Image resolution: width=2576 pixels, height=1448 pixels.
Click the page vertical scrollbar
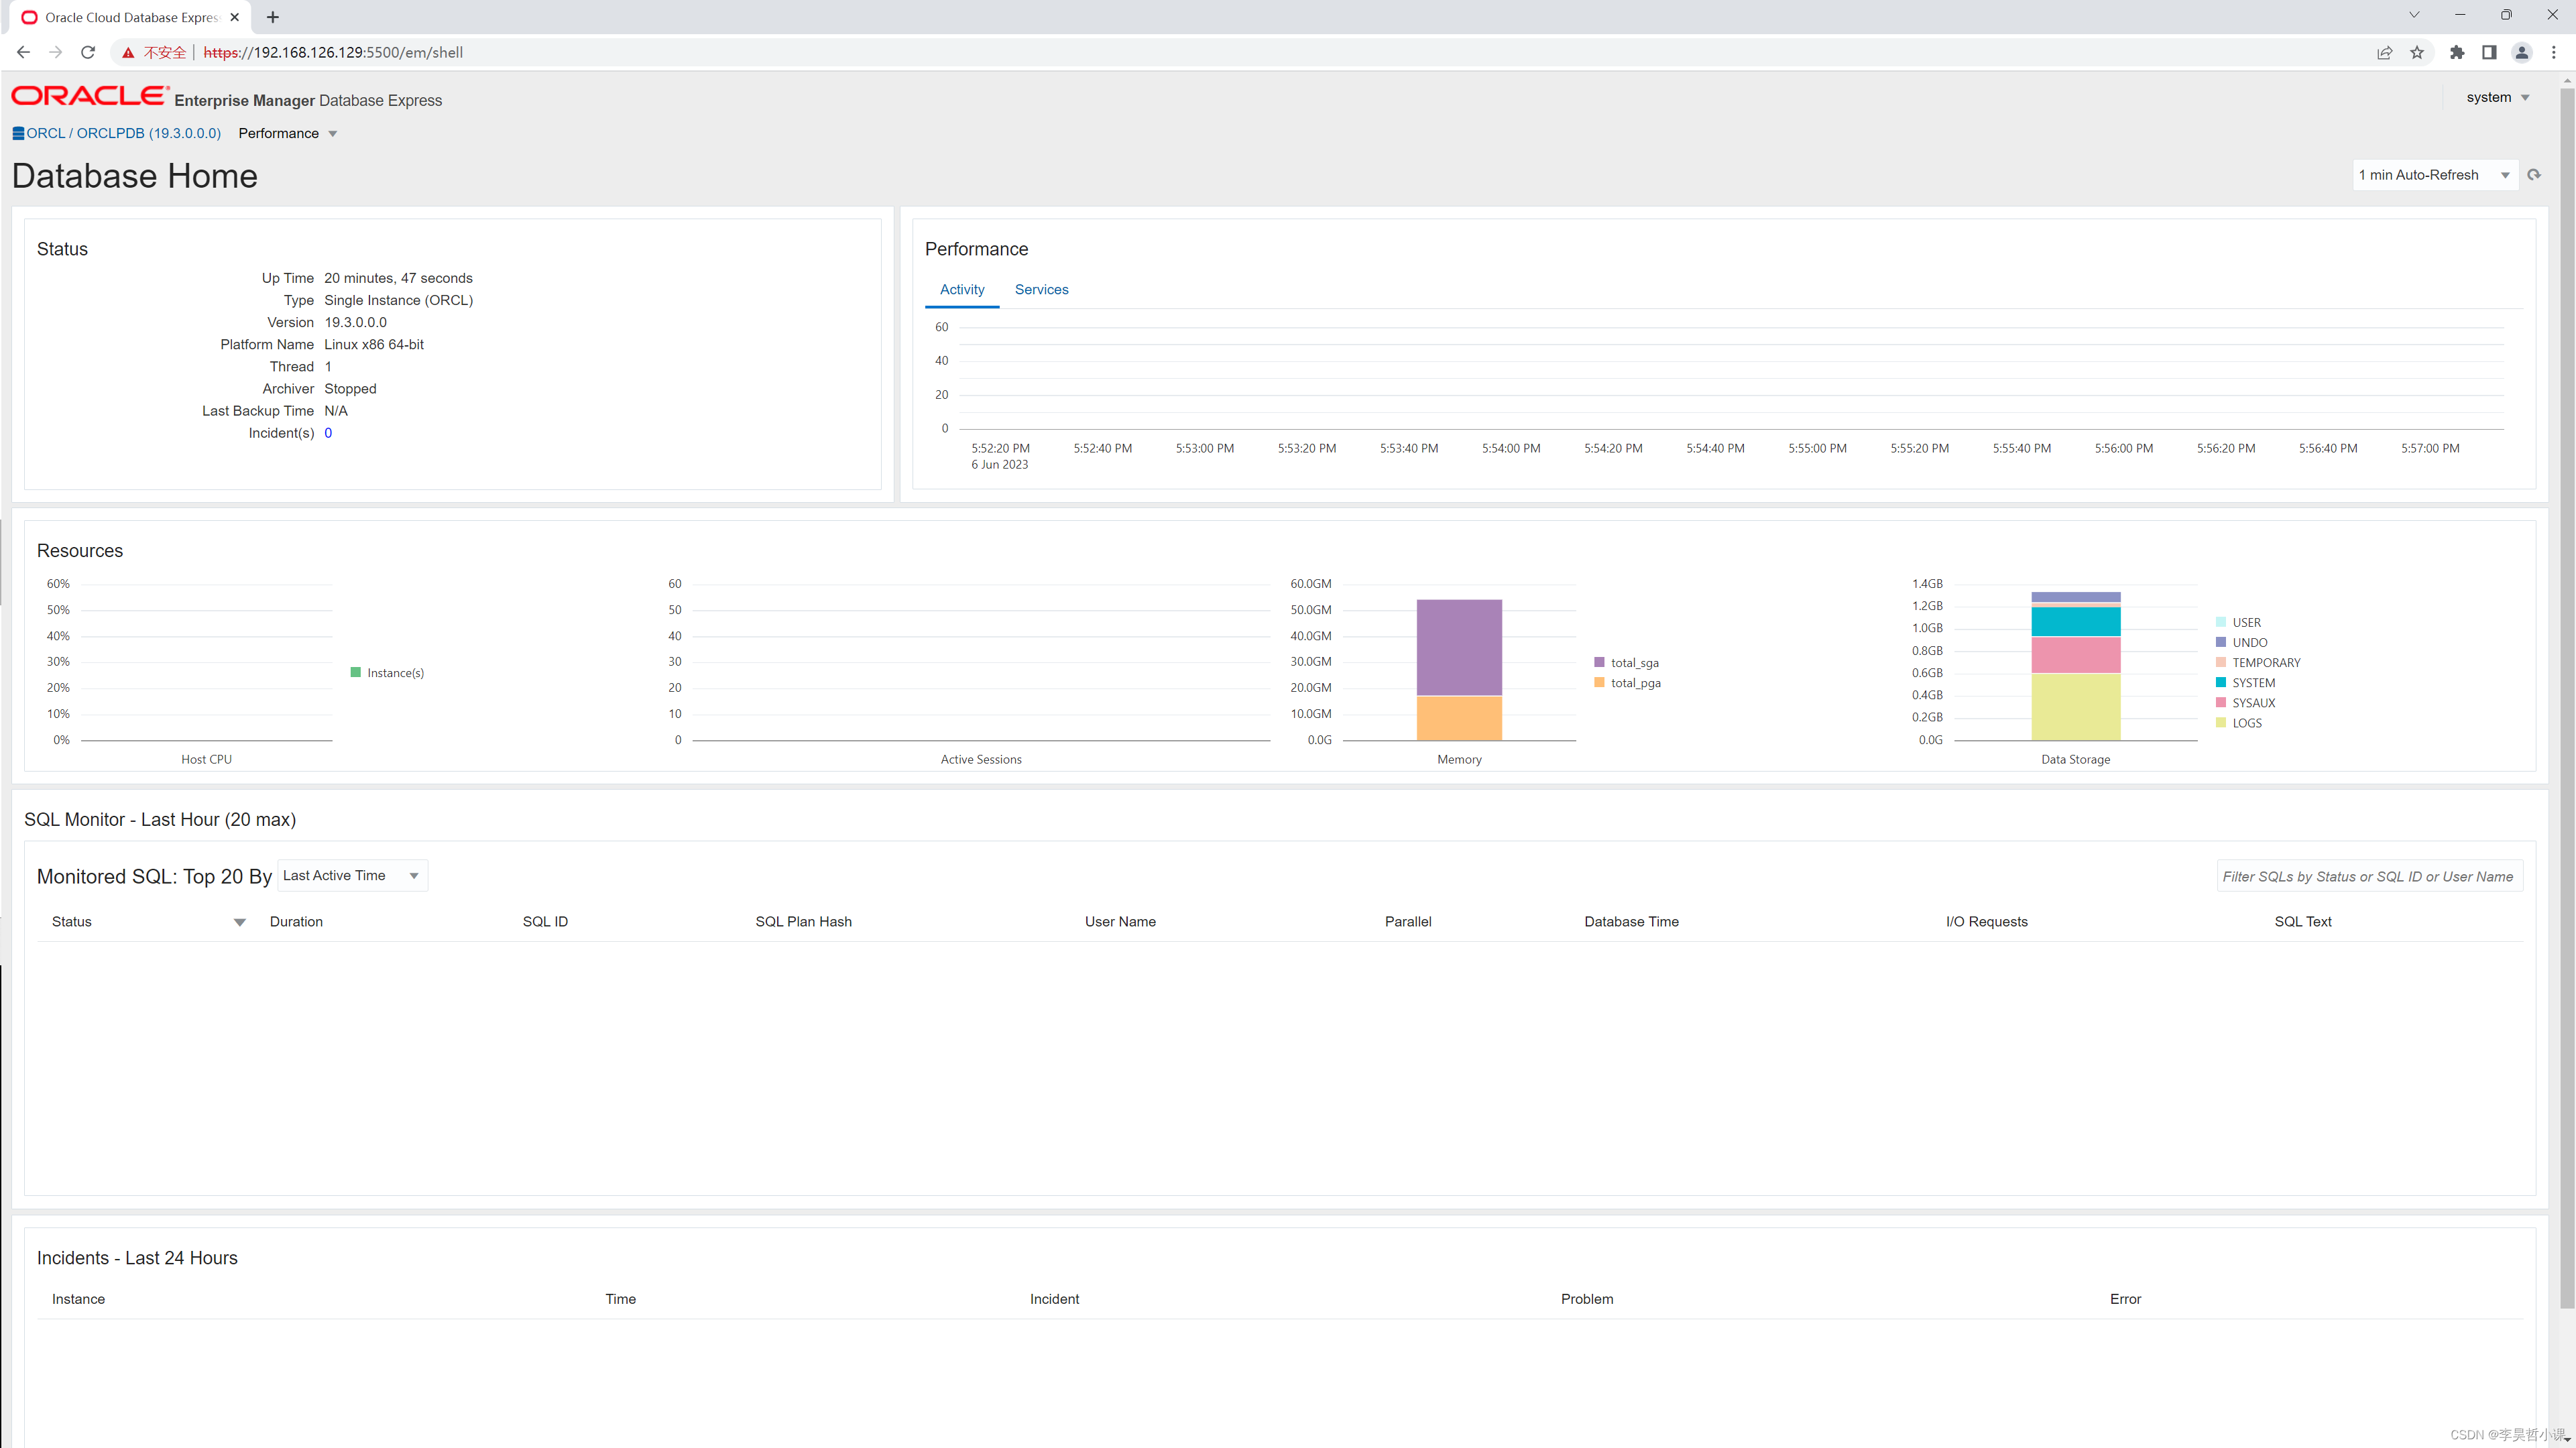2566,698
